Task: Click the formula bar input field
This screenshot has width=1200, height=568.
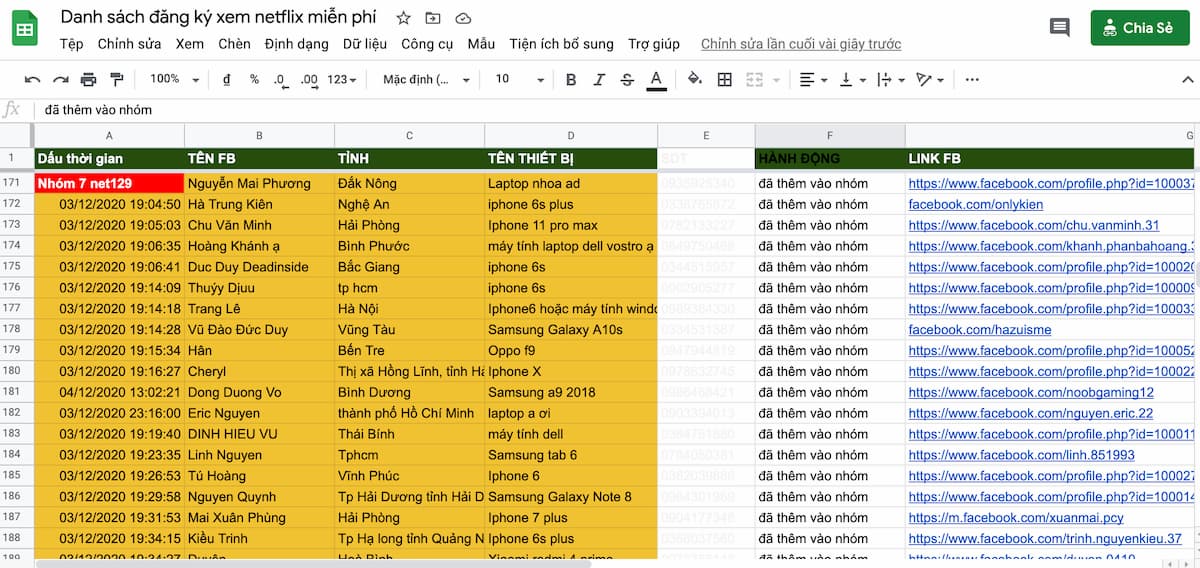Action: pos(600,110)
